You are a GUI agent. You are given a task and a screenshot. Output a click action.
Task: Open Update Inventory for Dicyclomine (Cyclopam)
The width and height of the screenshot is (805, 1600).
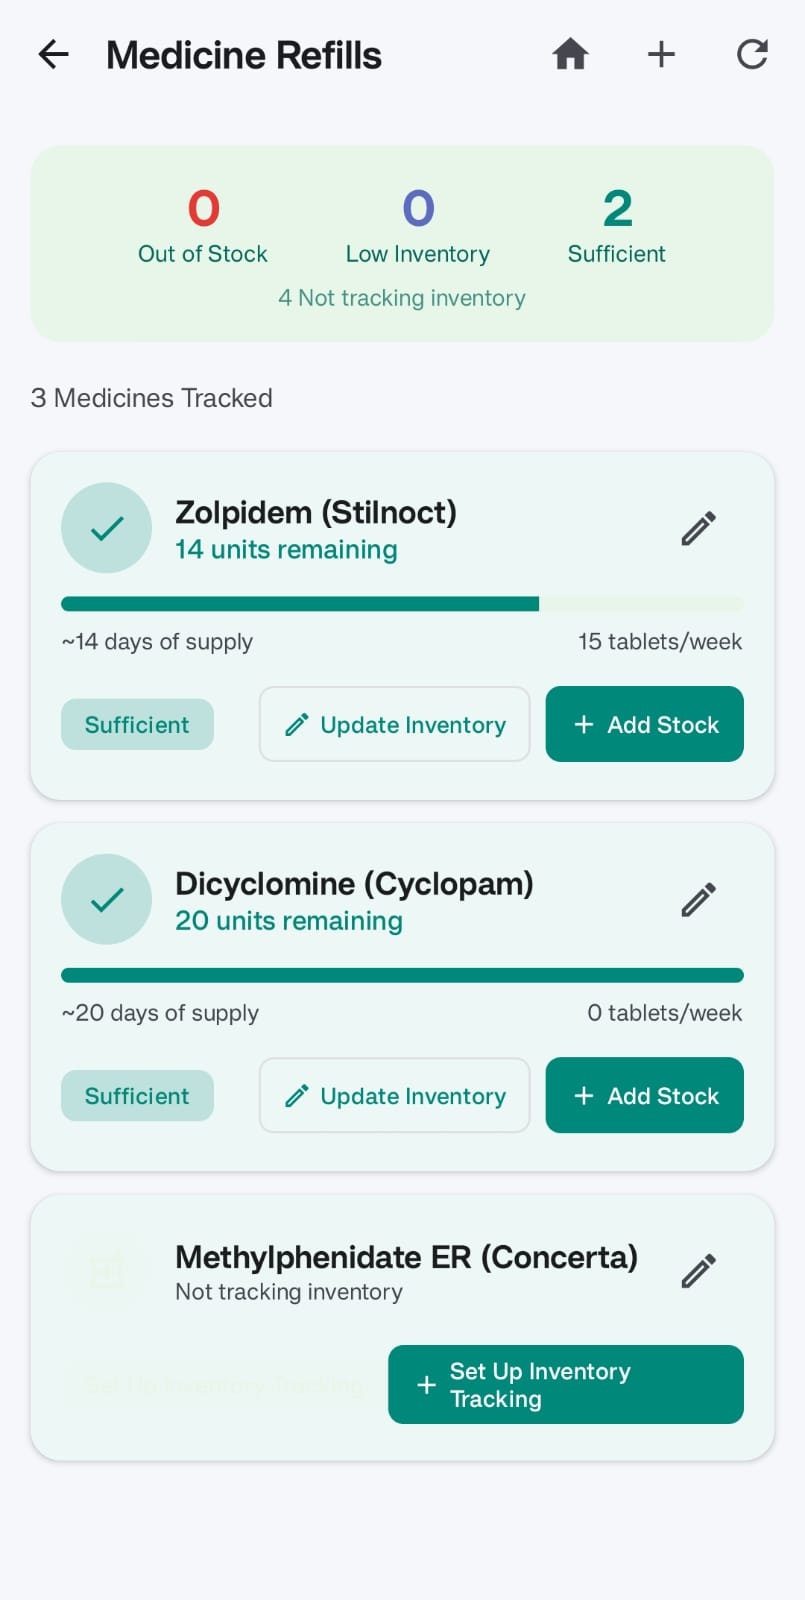click(x=394, y=1095)
